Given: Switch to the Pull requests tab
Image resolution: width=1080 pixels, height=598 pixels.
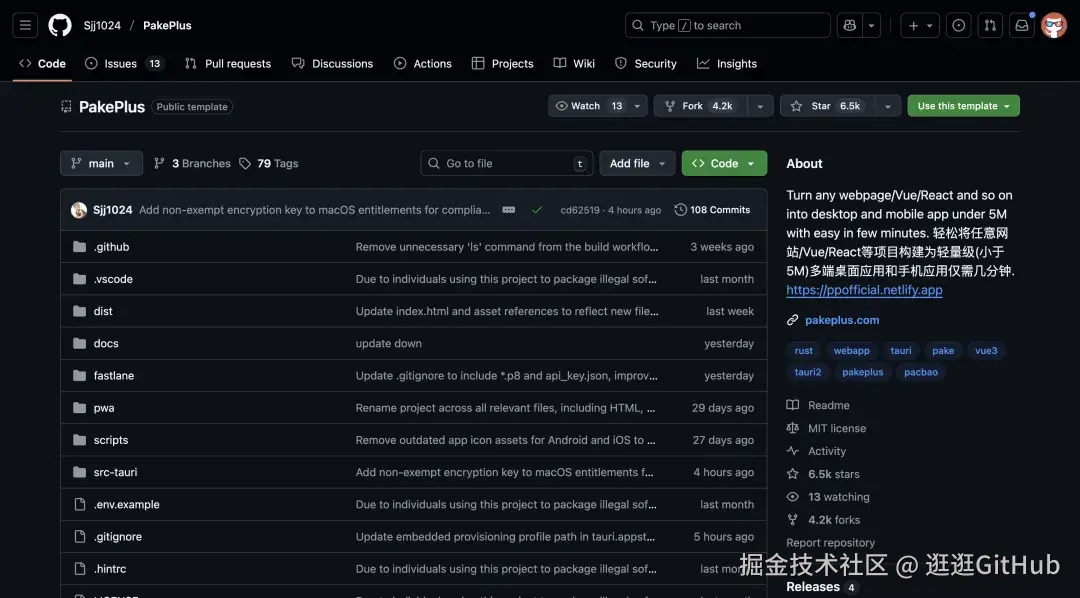Looking at the screenshot, I should (x=228, y=63).
